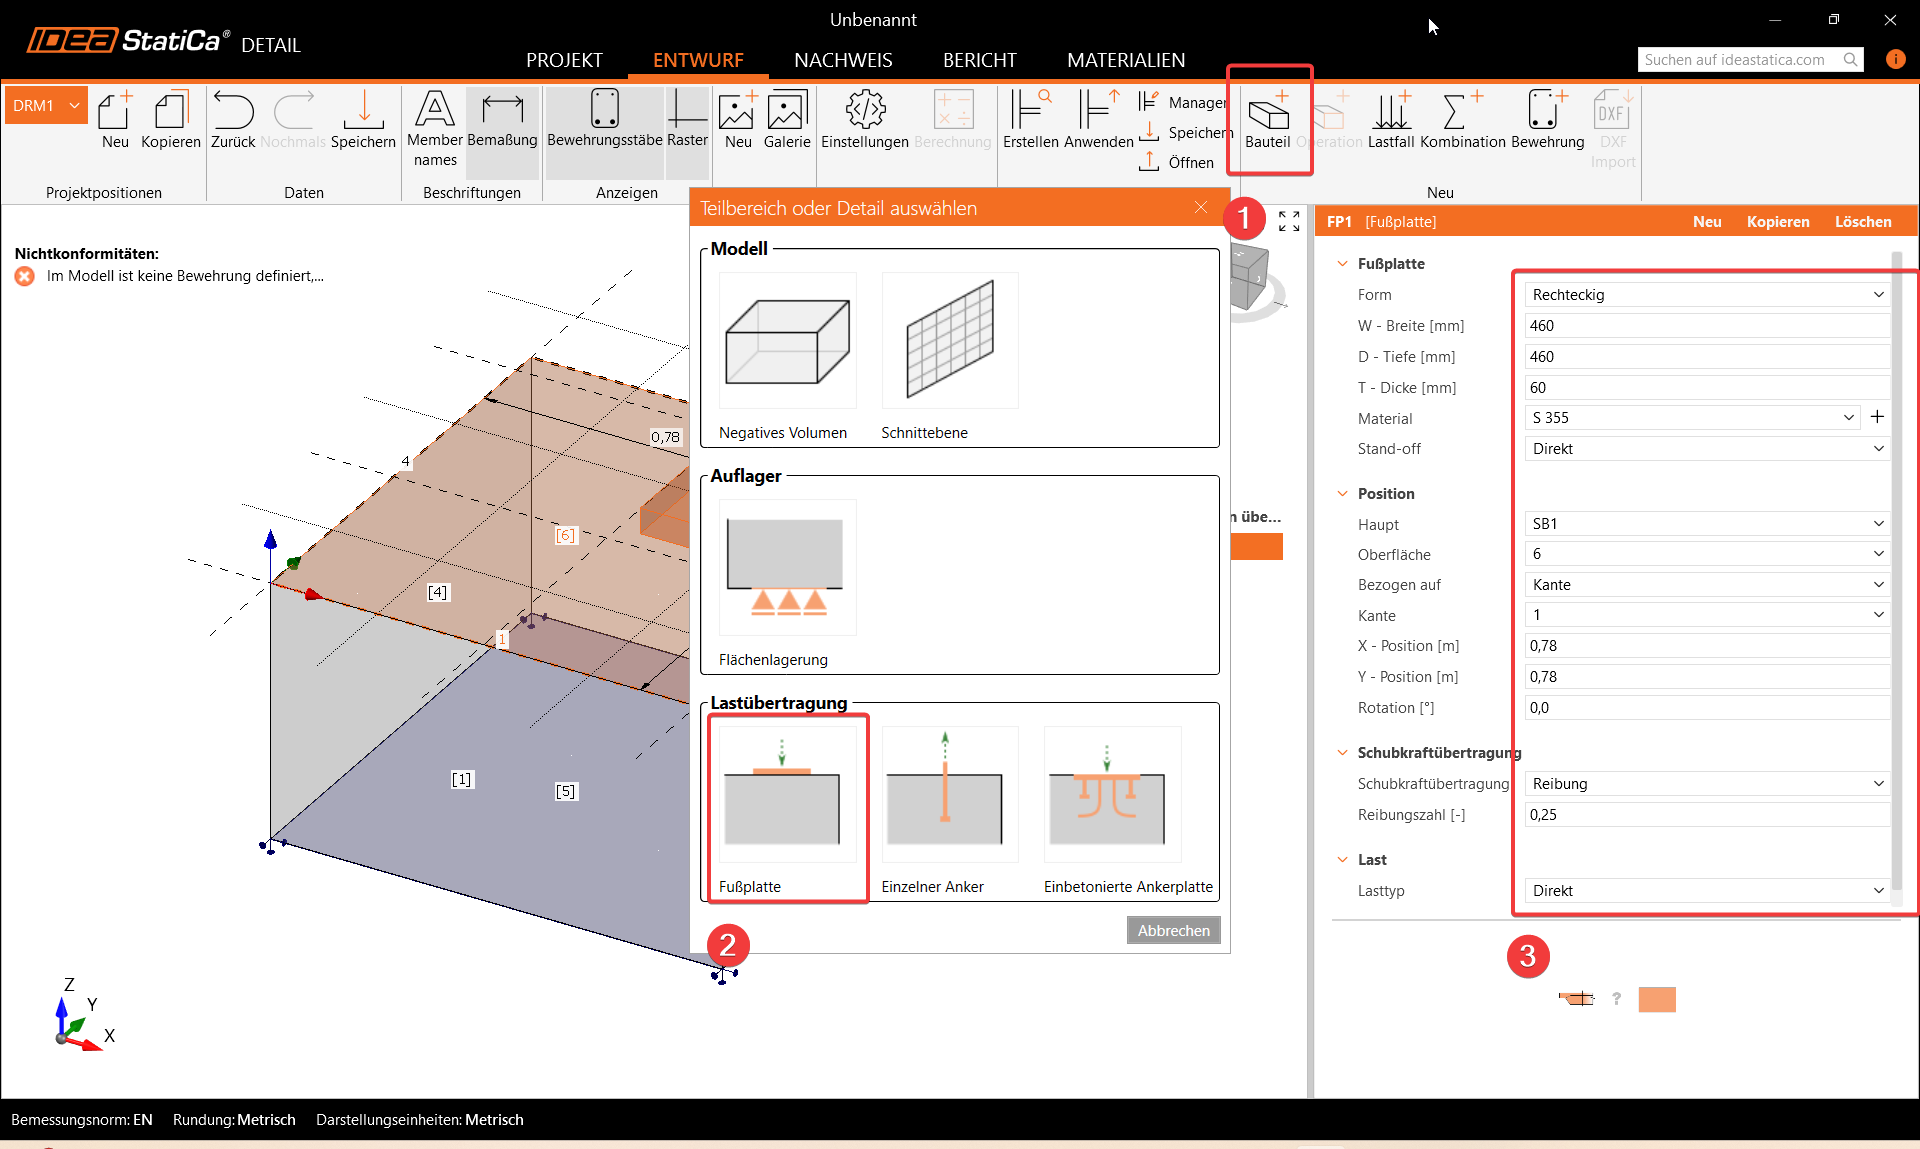The width and height of the screenshot is (1920, 1149).
Task: Select the Fußplatte load transfer thumbnail
Action: tap(787, 795)
